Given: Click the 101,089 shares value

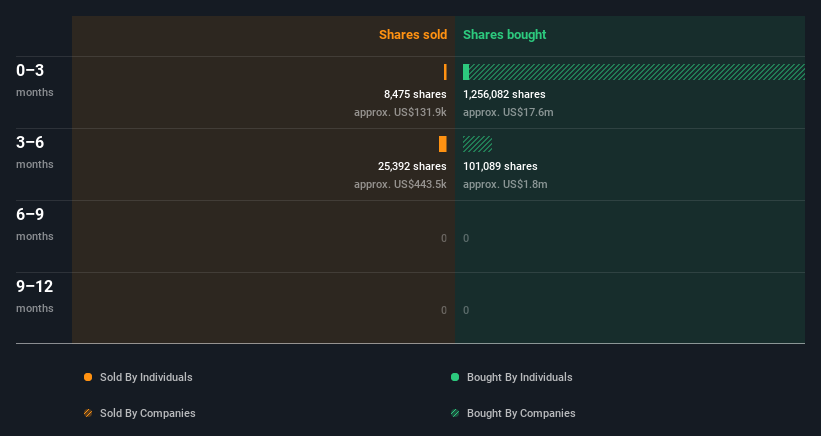Looking at the screenshot, I should click(x=500, y=166).
